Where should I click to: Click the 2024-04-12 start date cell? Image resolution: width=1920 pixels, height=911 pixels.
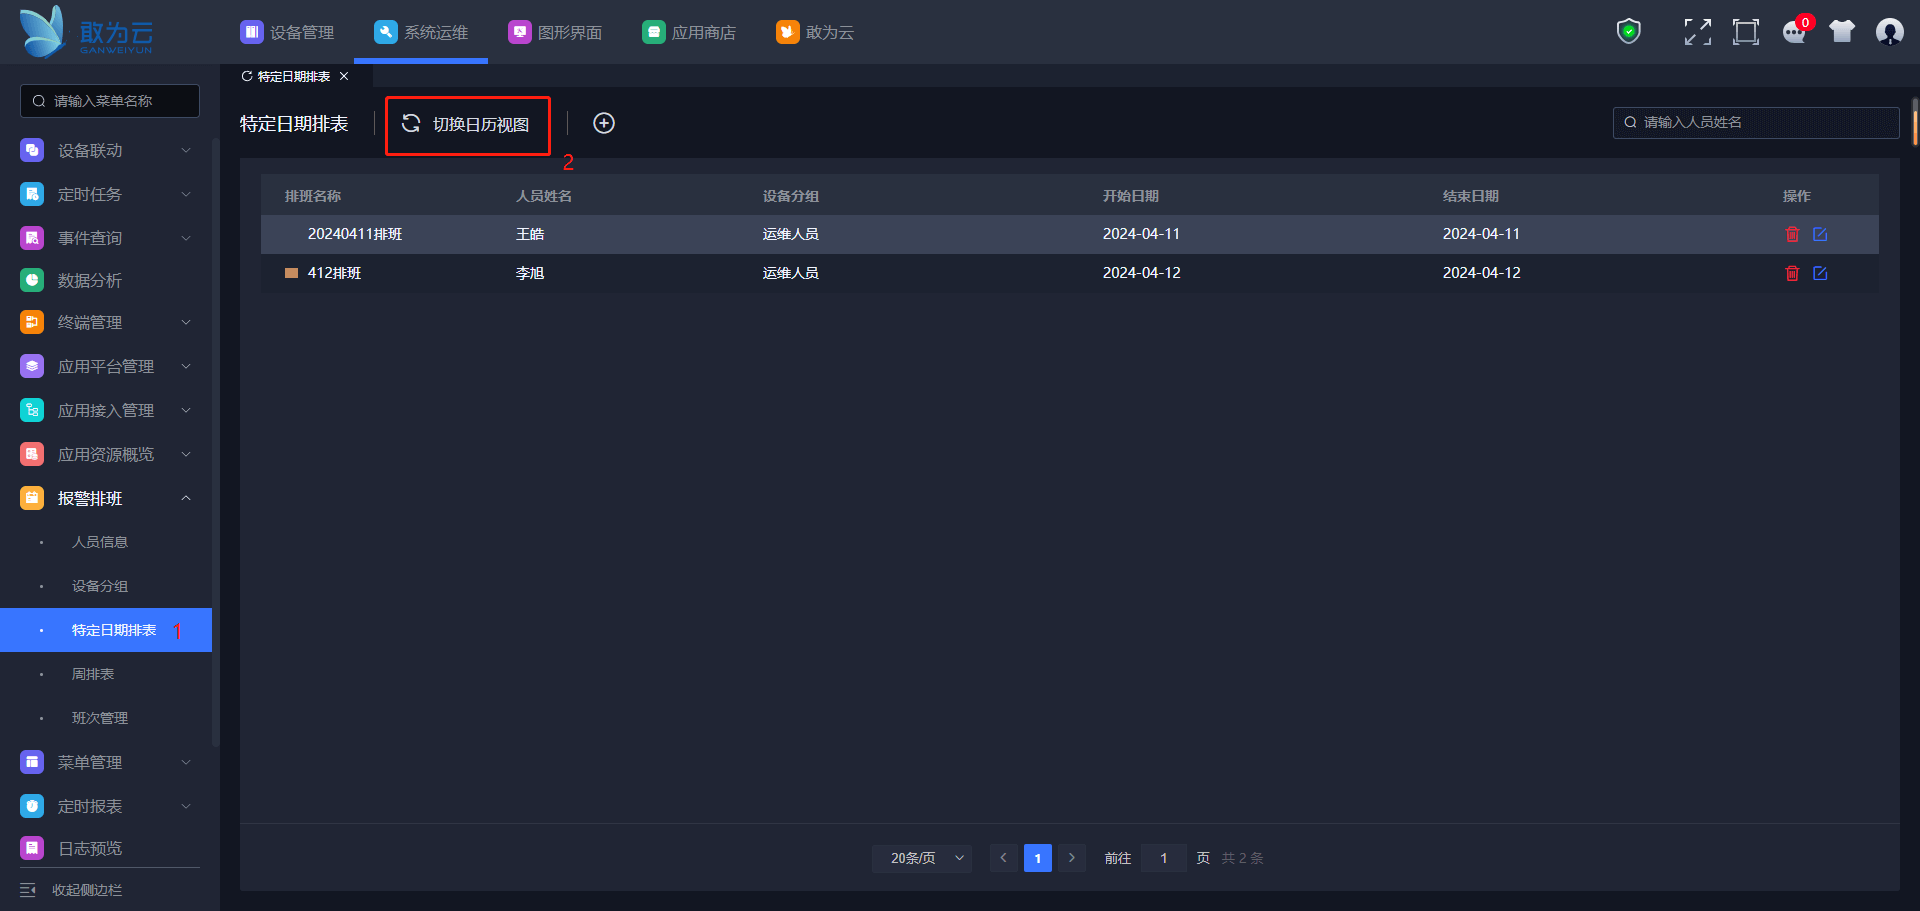pyautogui.click(x=1142, y=273)
